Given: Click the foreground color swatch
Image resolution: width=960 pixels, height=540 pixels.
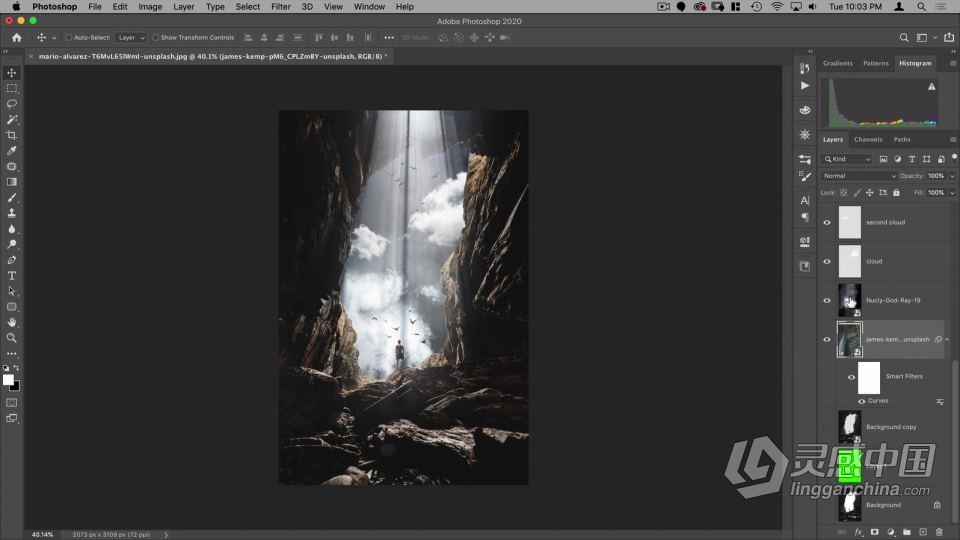Looking at the screenshot, I should (9, 379).
